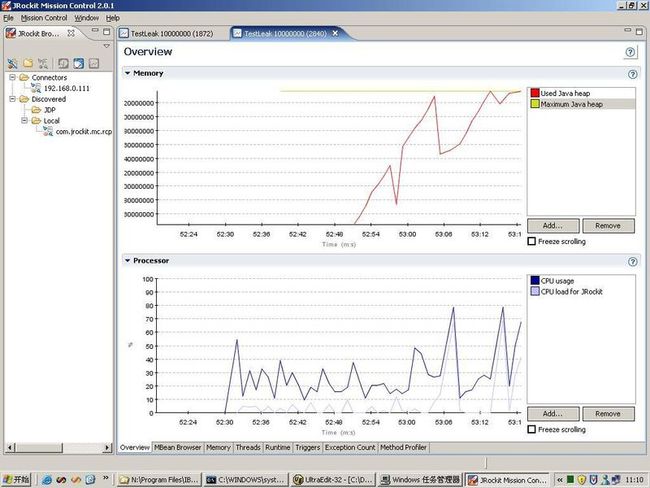The image size is (650, 488).
Task: Click the network computers tray icon next to clock
Action: 616,480
